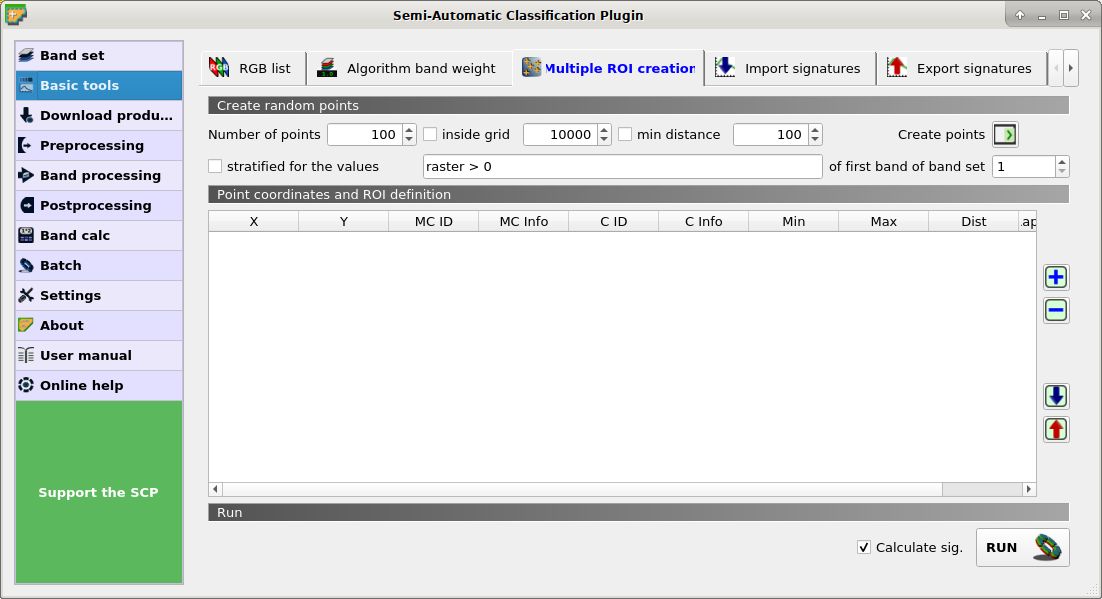Click the horizontal scrollbar right arrow
Viewport: 1102px width, 599px height.
(x=1029, y=489)
